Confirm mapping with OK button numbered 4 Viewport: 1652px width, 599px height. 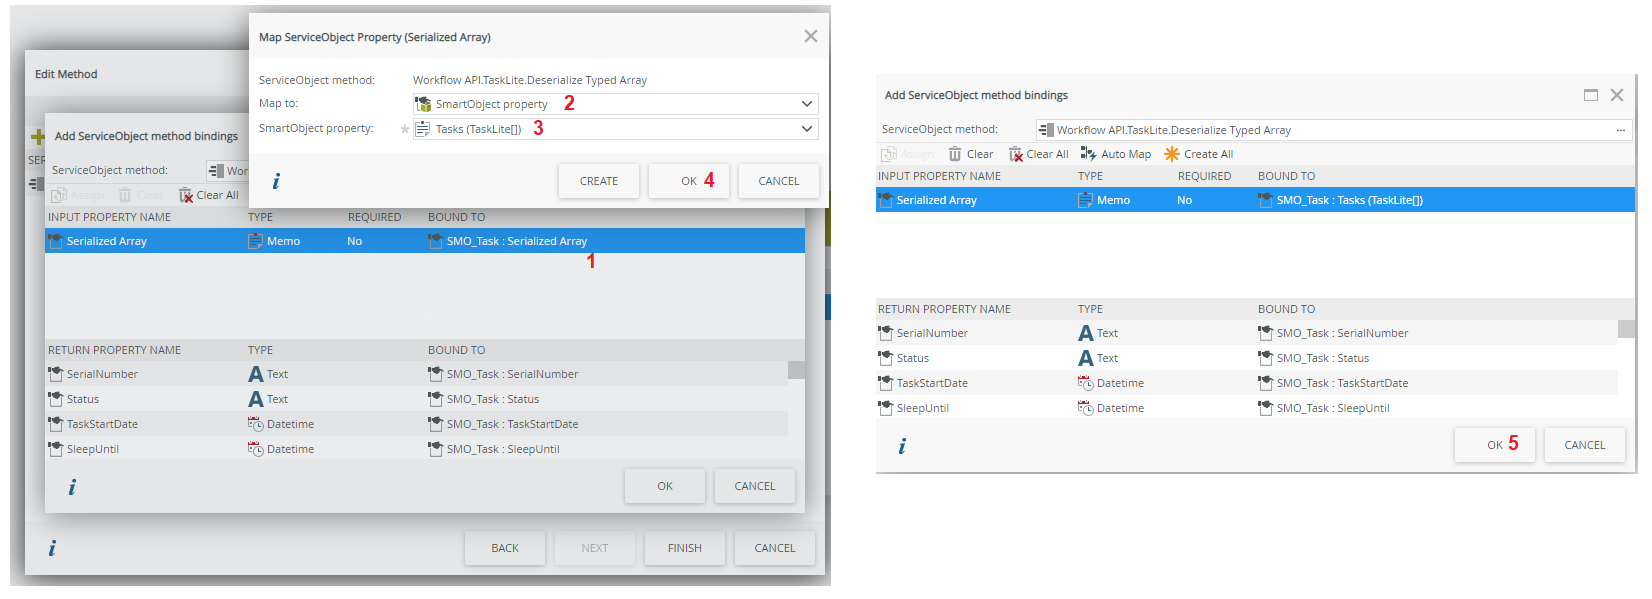[x=689, y=181]
